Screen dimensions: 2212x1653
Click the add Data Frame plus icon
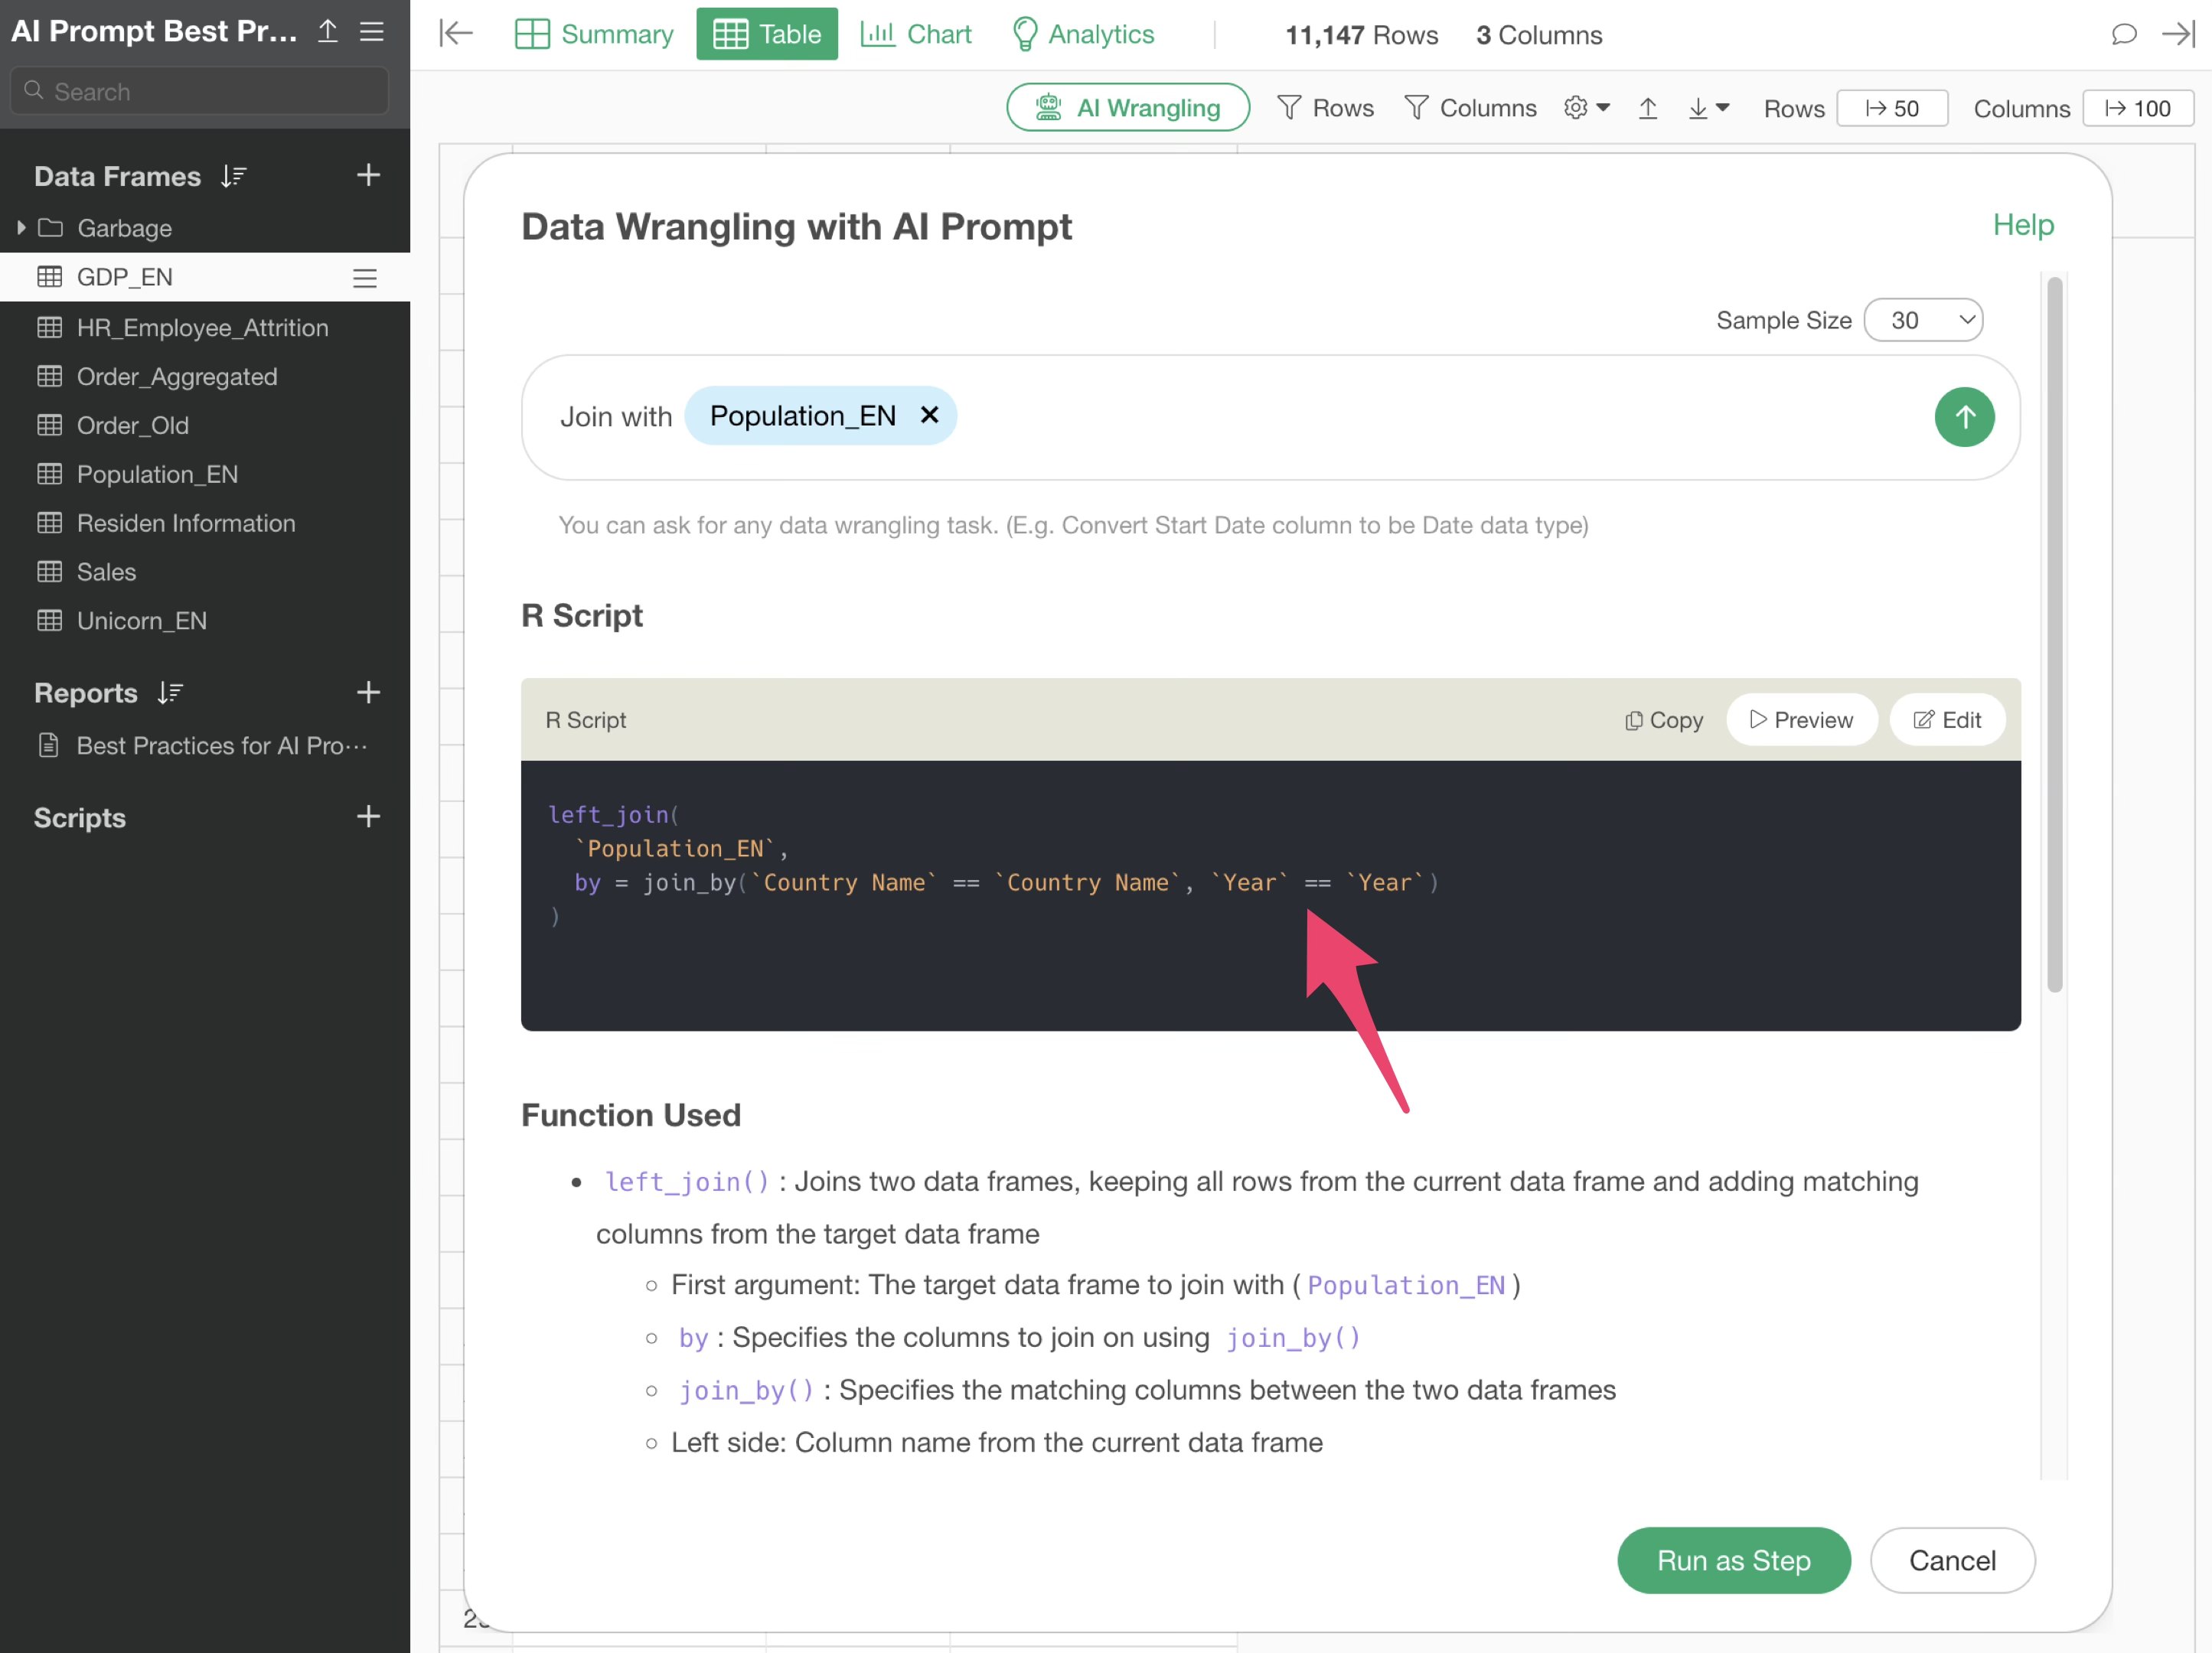coord(368,176)
